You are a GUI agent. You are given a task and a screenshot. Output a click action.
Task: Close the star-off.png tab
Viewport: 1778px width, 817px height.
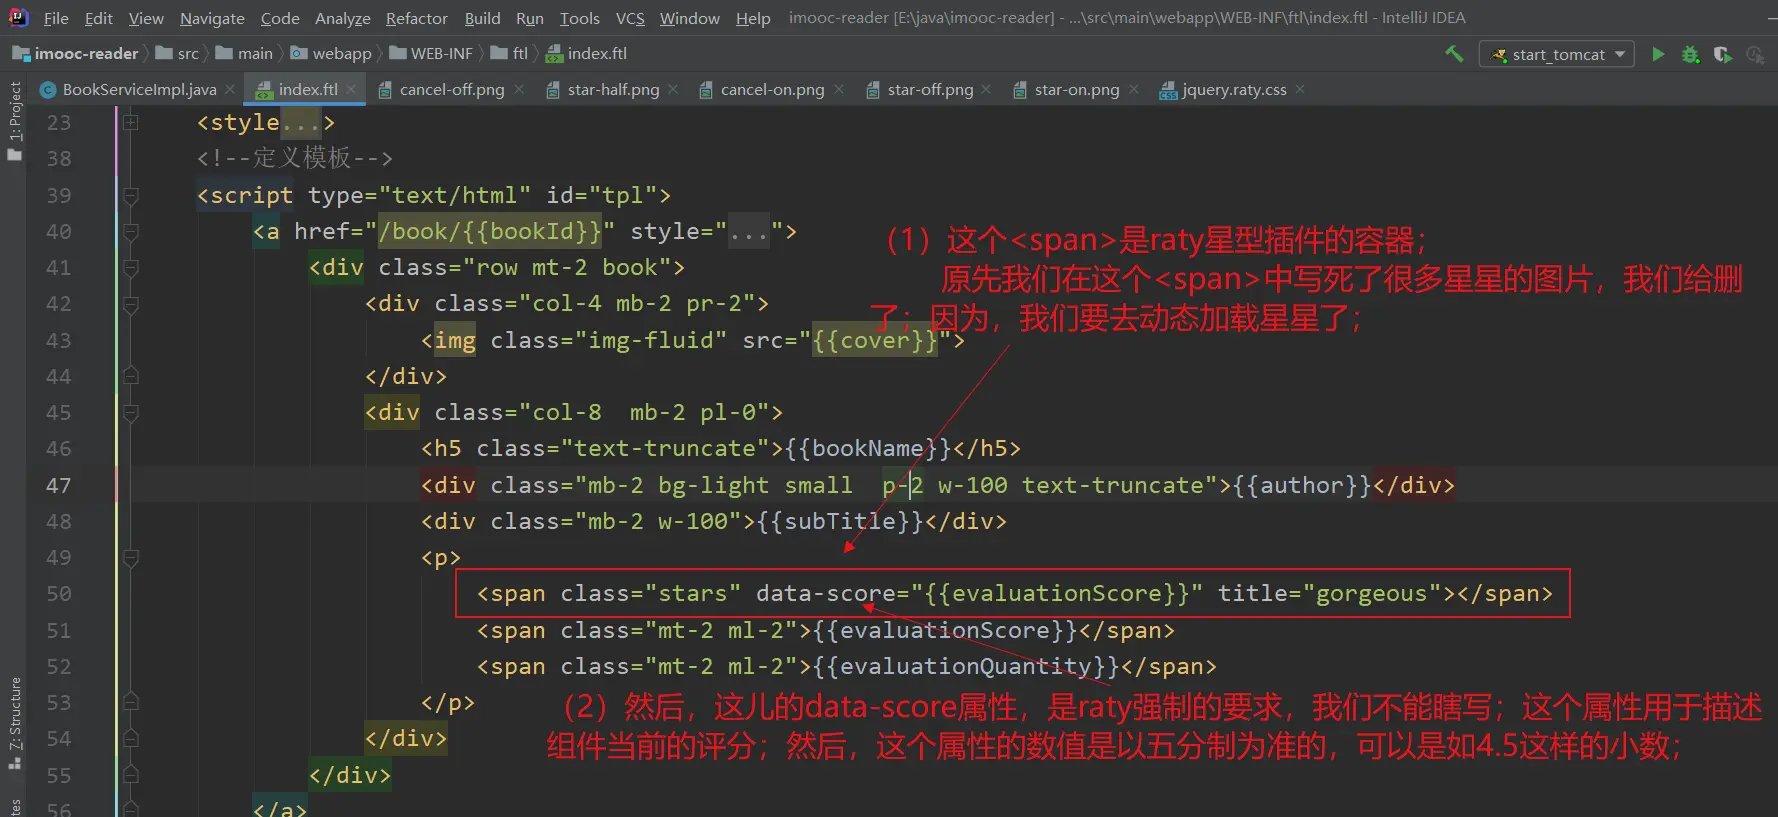986,89
